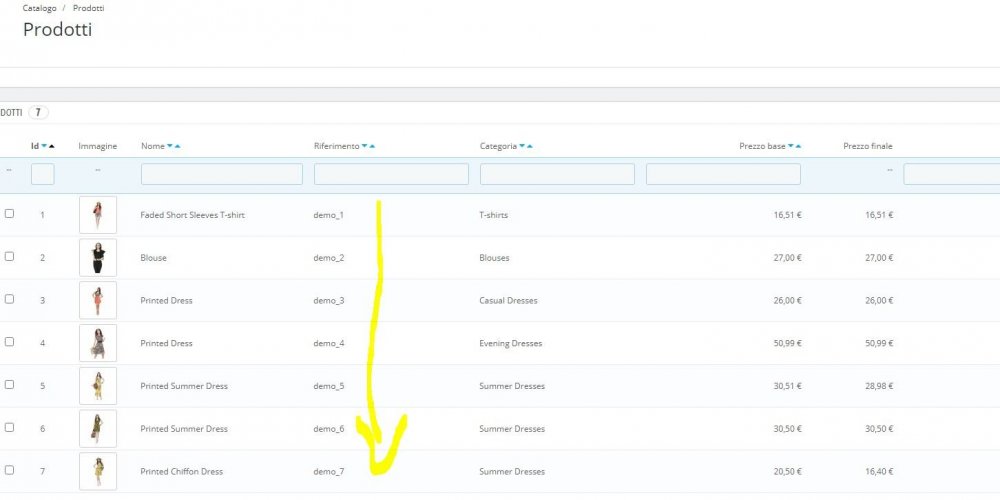Screen dimensions: 1000x500
Task: Focus the Nome filter field
Action: coord(222,174)
